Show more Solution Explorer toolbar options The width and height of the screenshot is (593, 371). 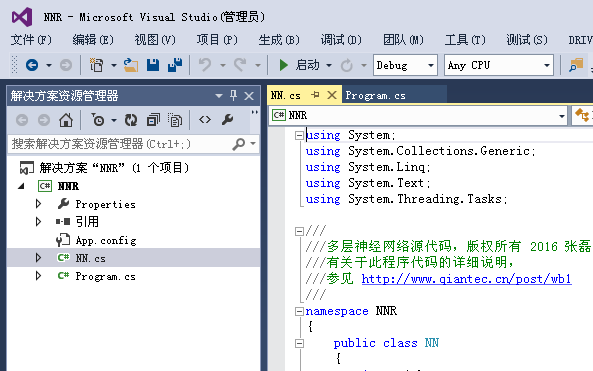point(255,112)
